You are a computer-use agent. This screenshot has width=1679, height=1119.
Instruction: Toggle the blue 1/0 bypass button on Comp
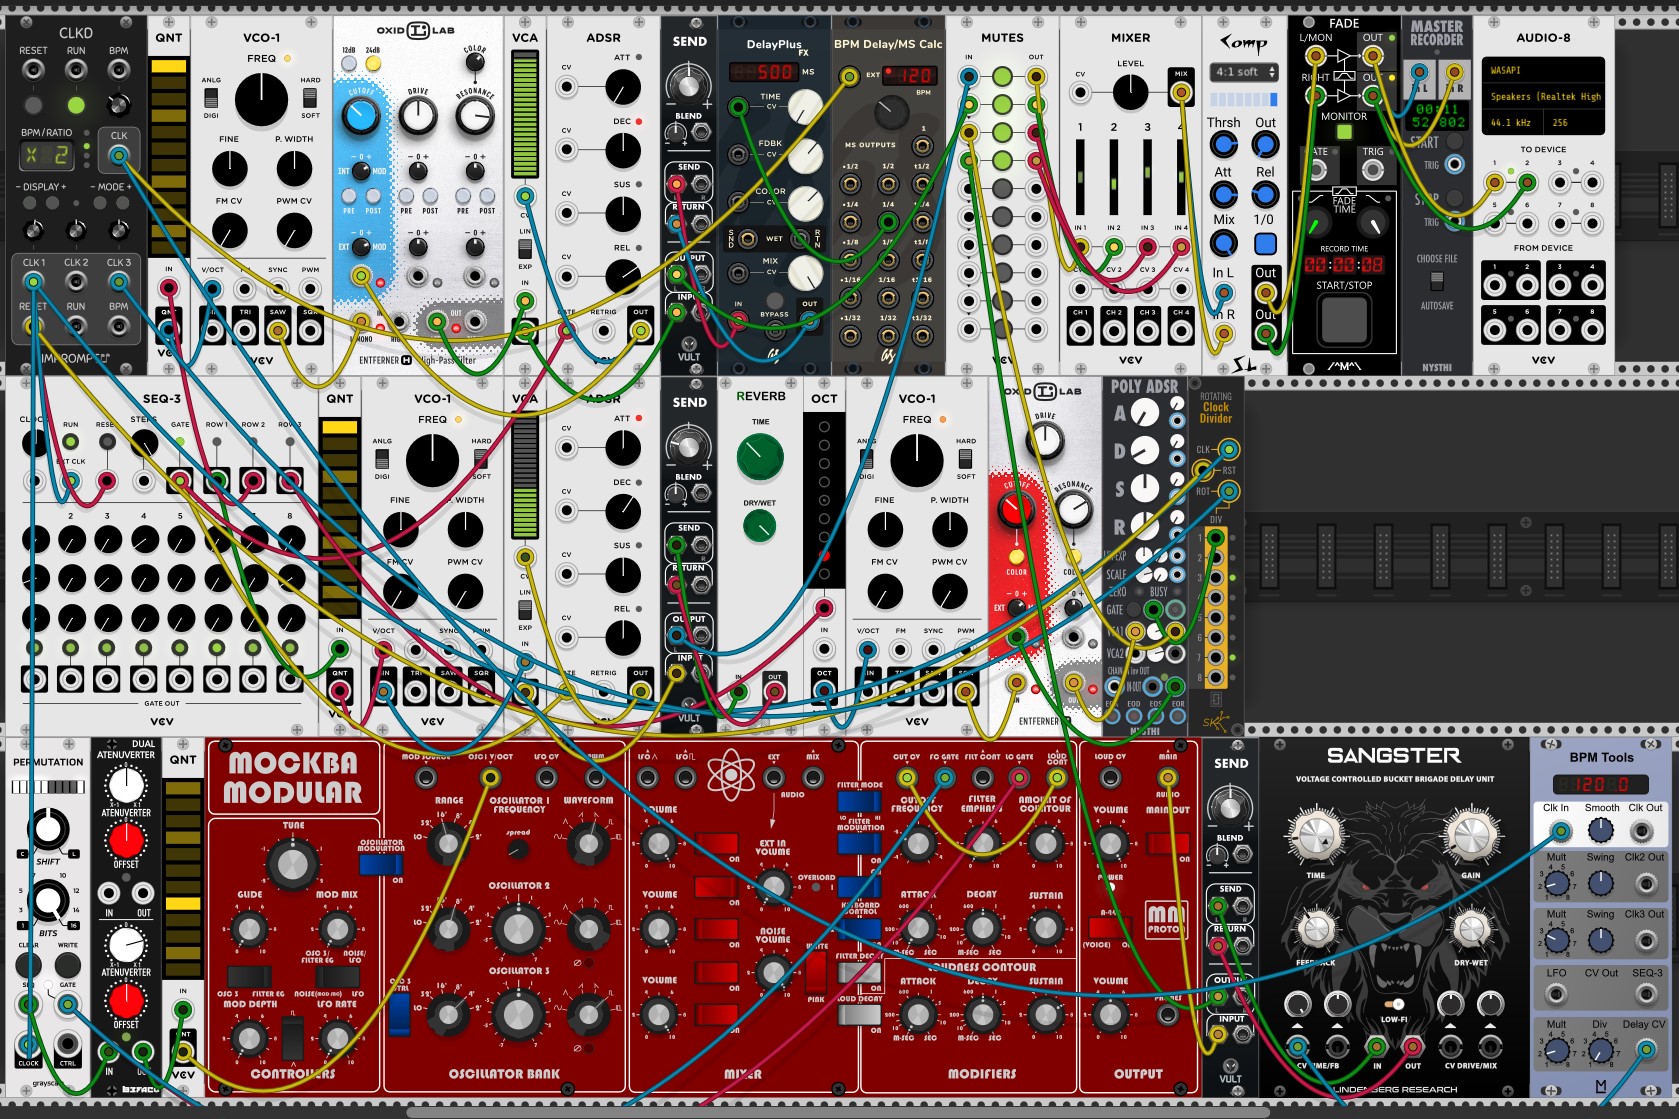pyautogui.click(x=1265, y=243)
